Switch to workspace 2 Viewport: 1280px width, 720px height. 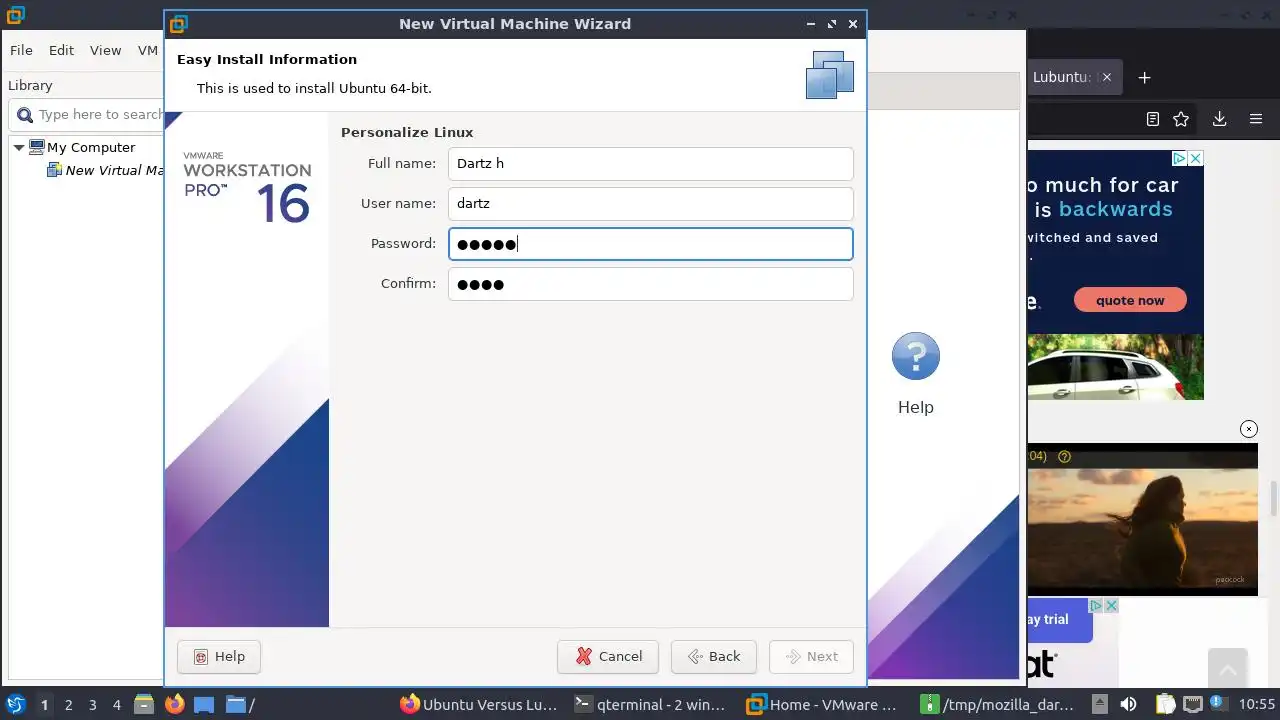68,705
